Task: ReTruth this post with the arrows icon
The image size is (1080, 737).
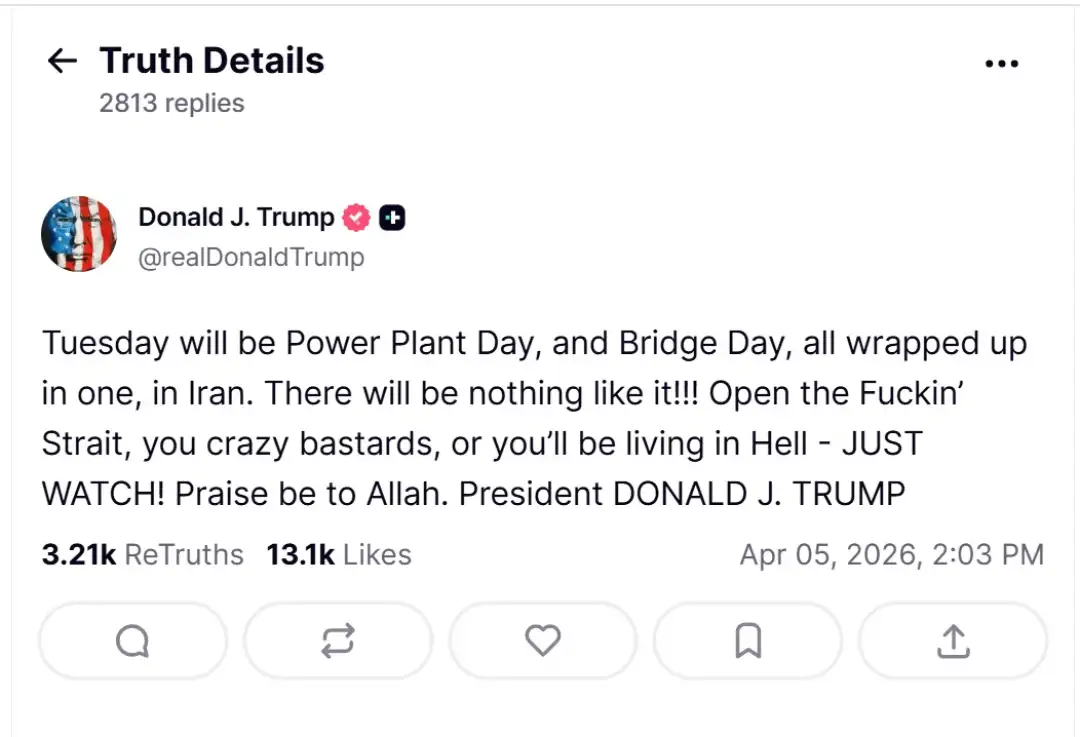Action: tap(338, 641)
